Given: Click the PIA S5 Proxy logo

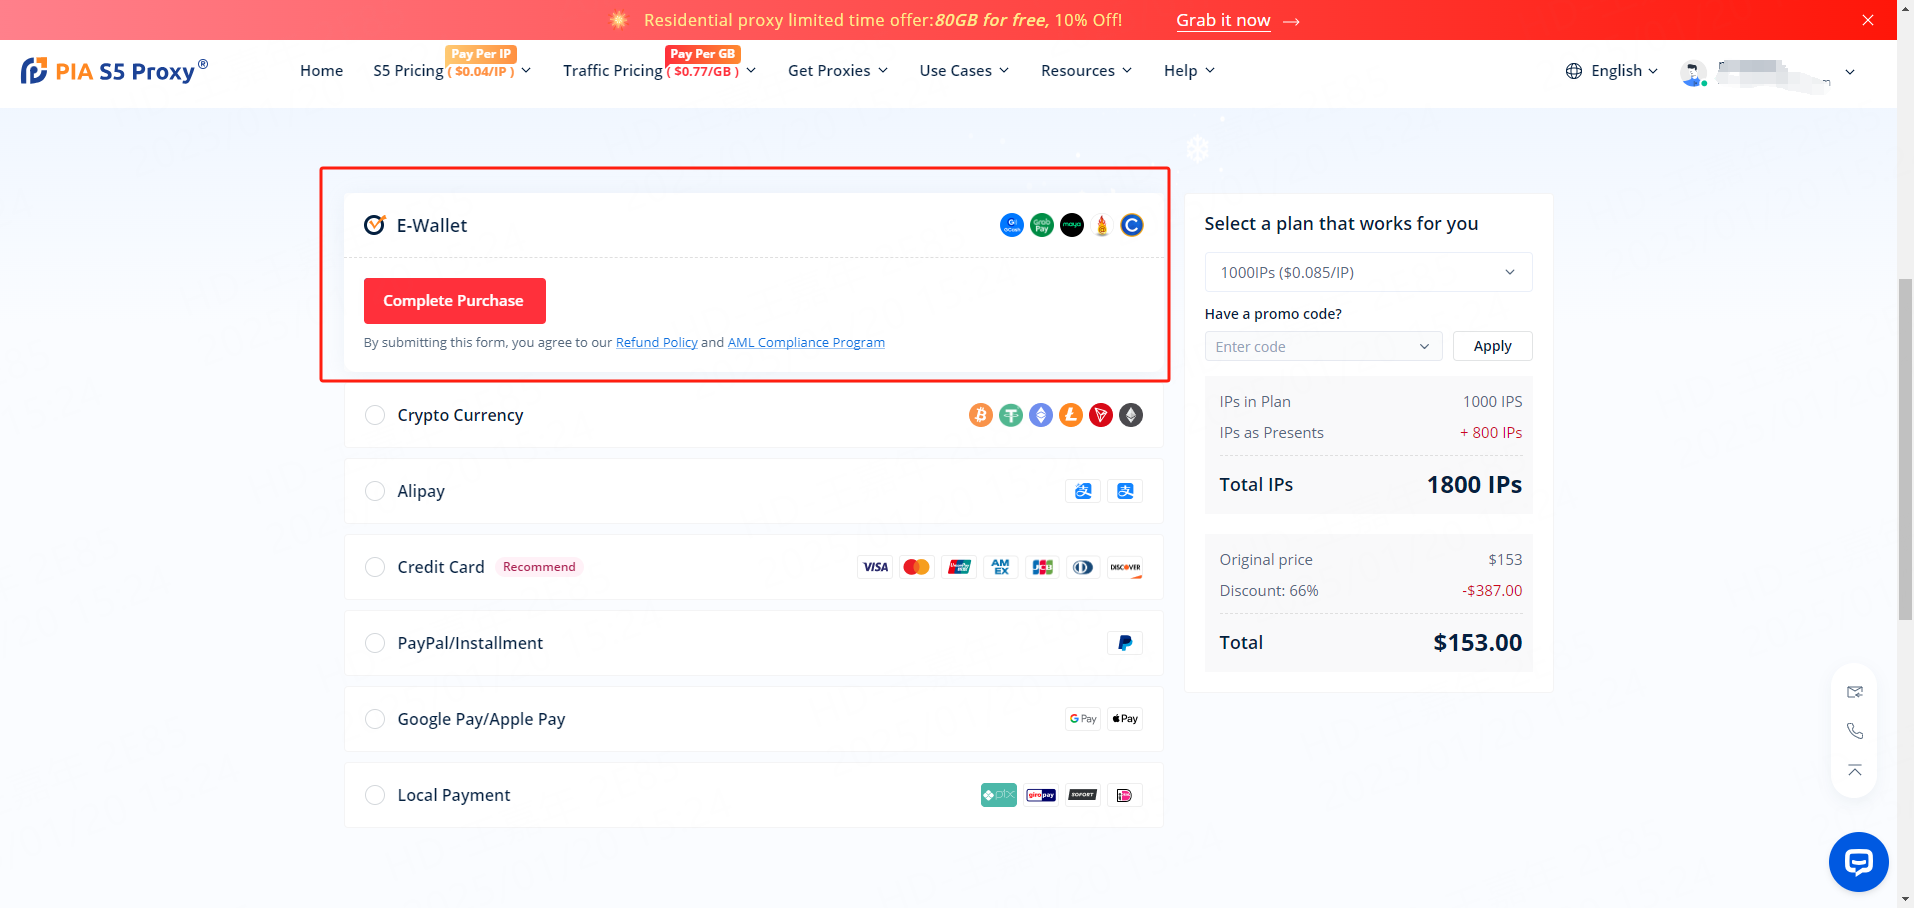Looking at the screenshot, I should click(114, 71).
